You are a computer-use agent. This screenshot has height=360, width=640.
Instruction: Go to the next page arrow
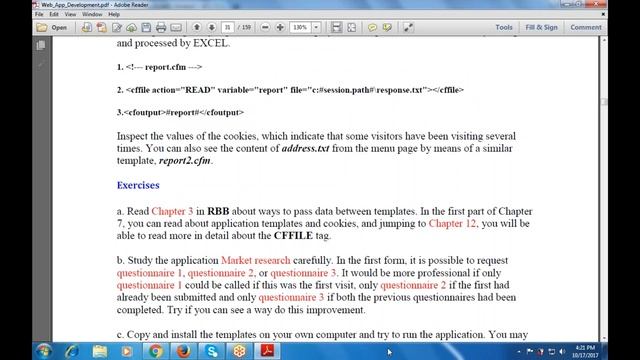[x=211, y=27]
